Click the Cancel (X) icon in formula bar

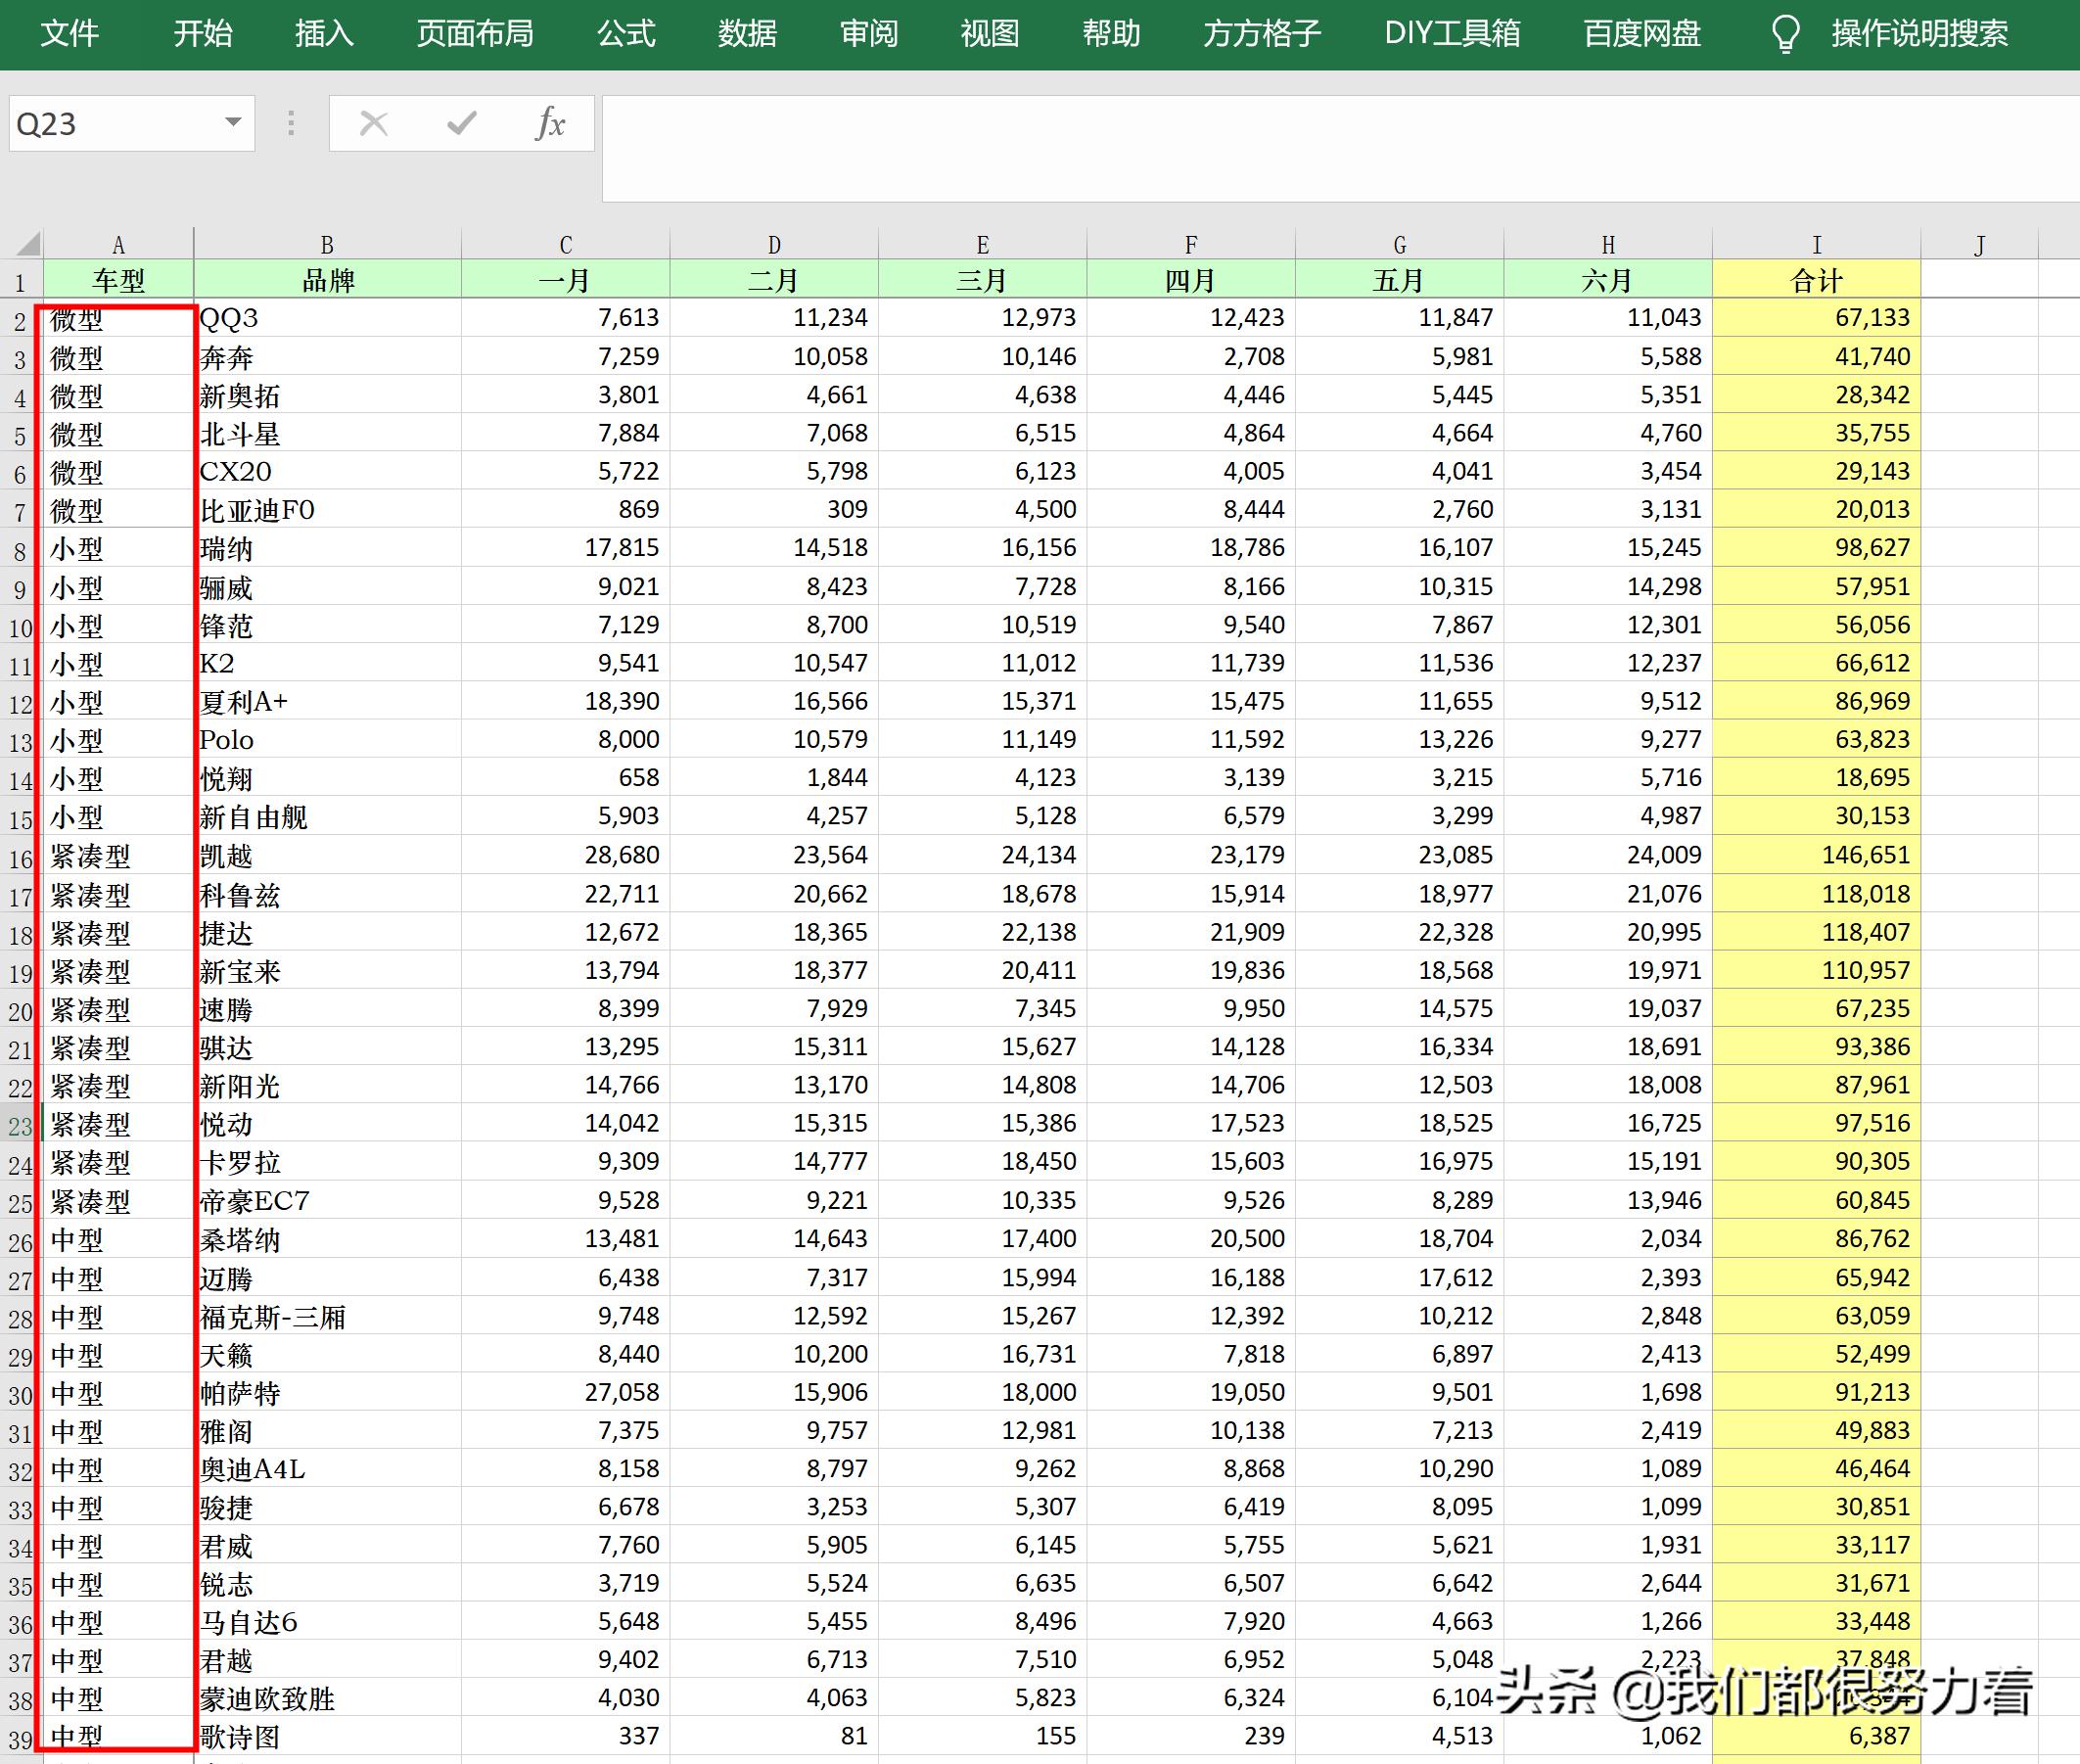[x=374, y=123]
